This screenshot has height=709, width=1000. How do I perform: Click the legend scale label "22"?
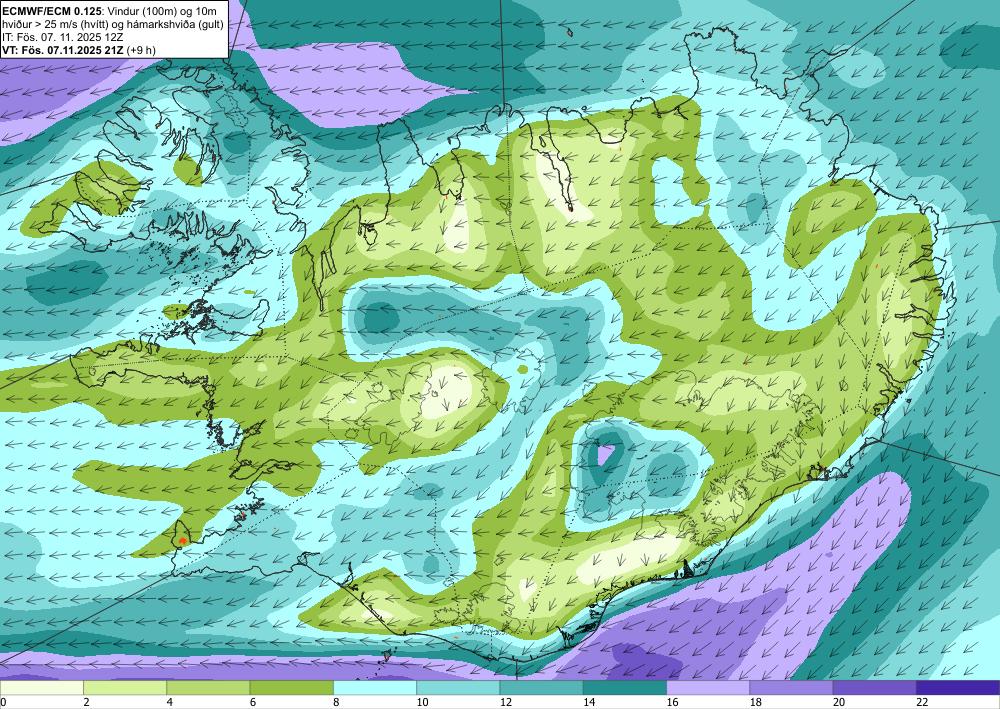pos(923,702)
